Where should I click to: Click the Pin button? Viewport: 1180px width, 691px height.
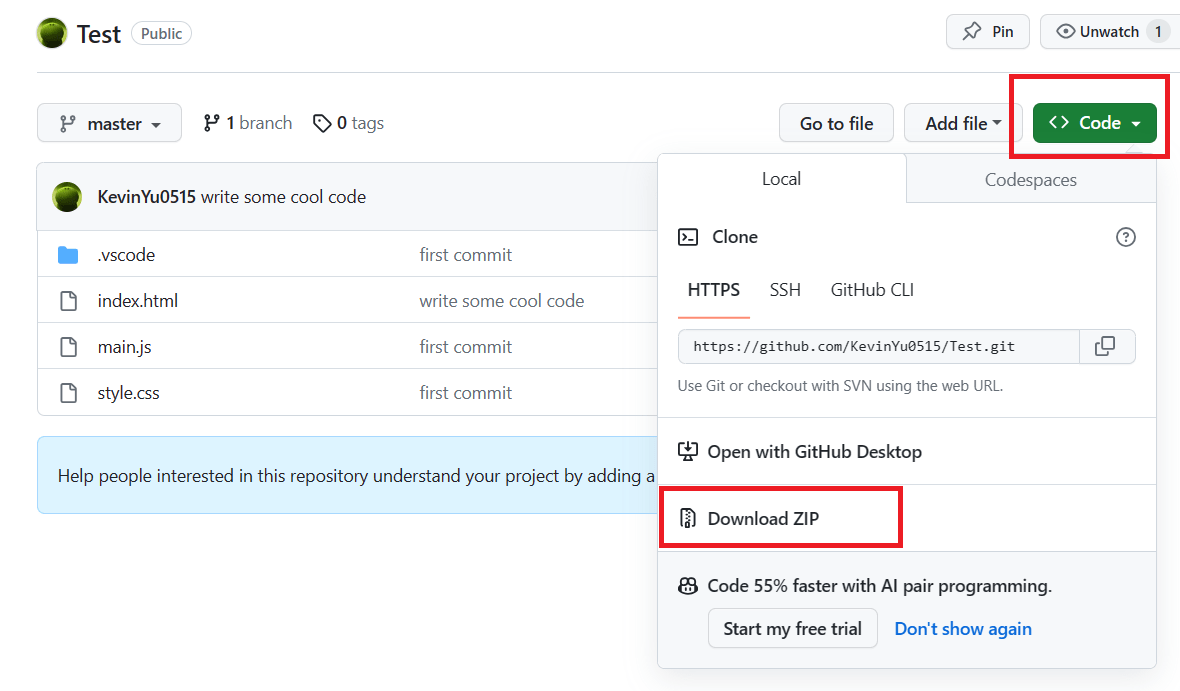pos(987,32)
